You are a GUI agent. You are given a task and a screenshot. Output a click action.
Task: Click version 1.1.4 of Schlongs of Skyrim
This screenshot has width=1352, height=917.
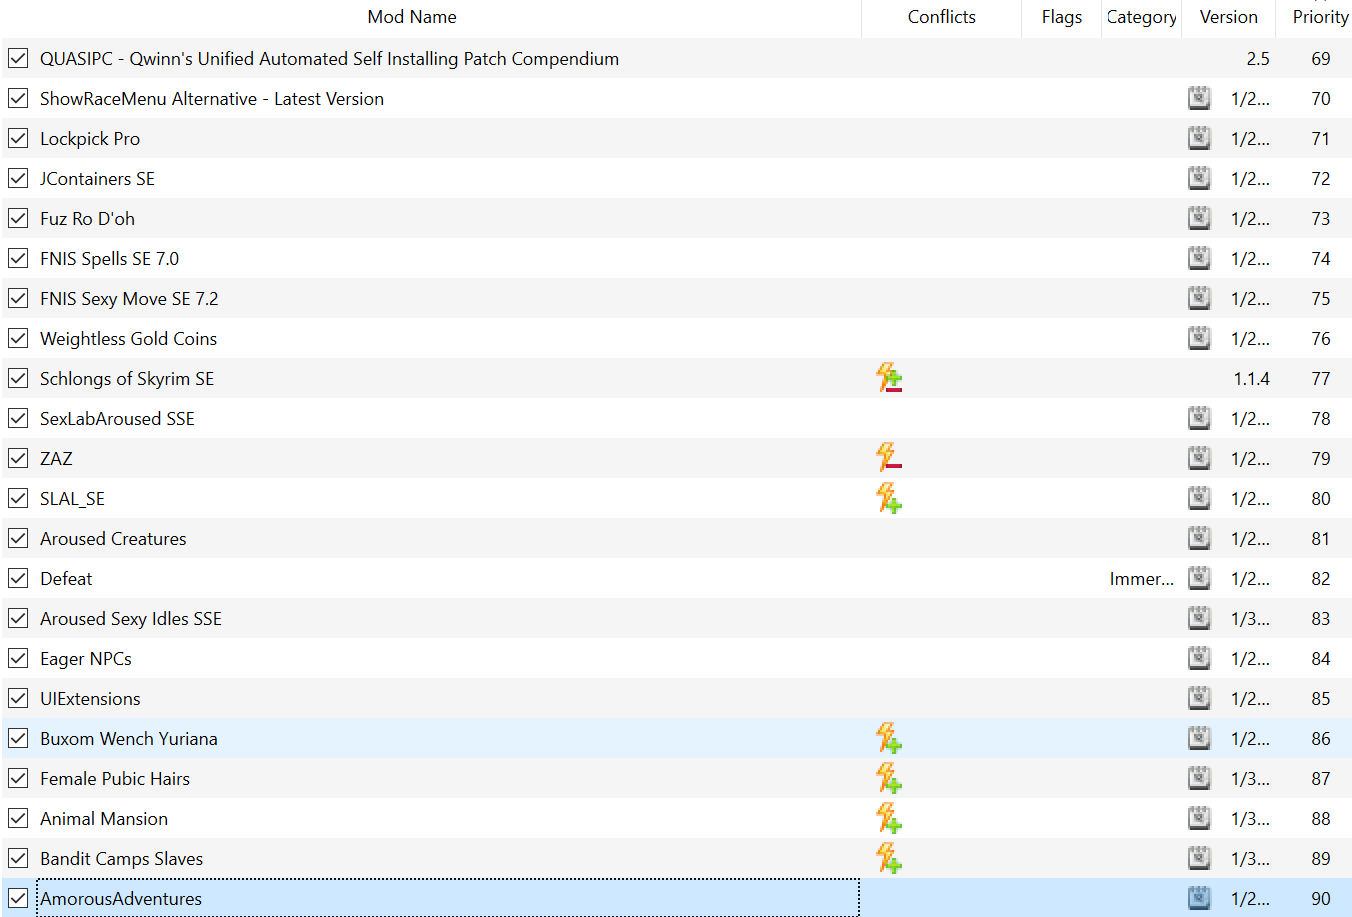coord(1252,379)
